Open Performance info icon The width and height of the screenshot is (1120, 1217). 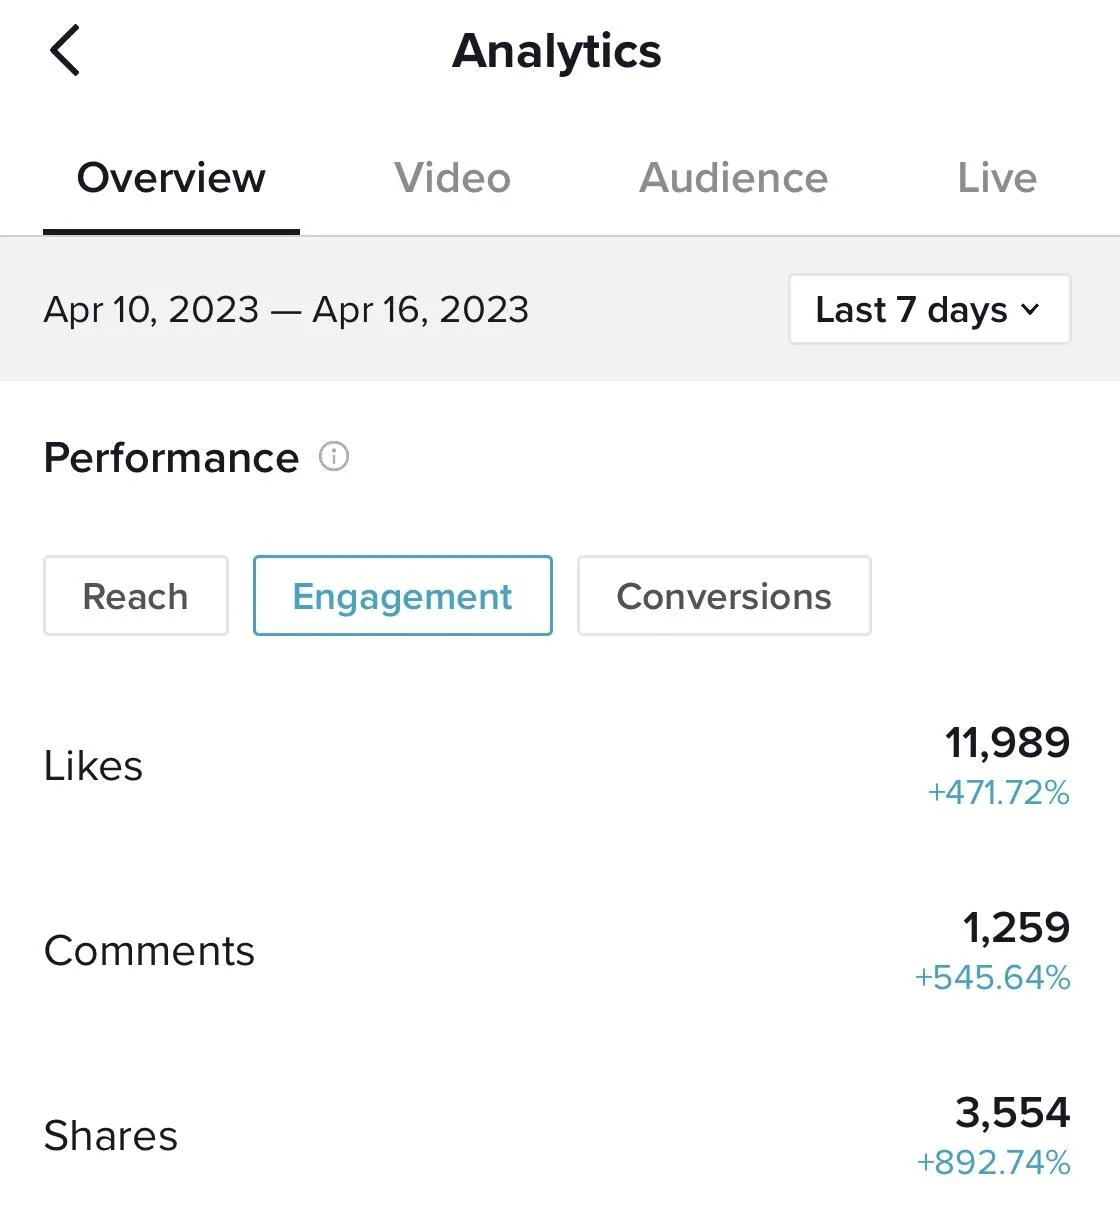334,457
